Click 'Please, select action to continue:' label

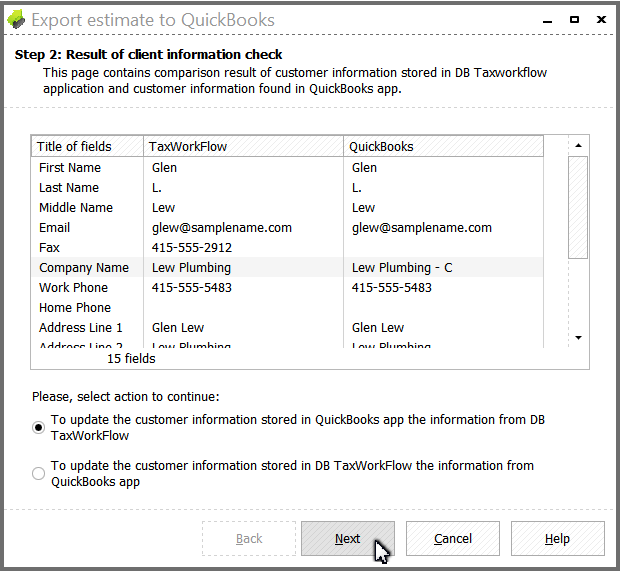126,396
